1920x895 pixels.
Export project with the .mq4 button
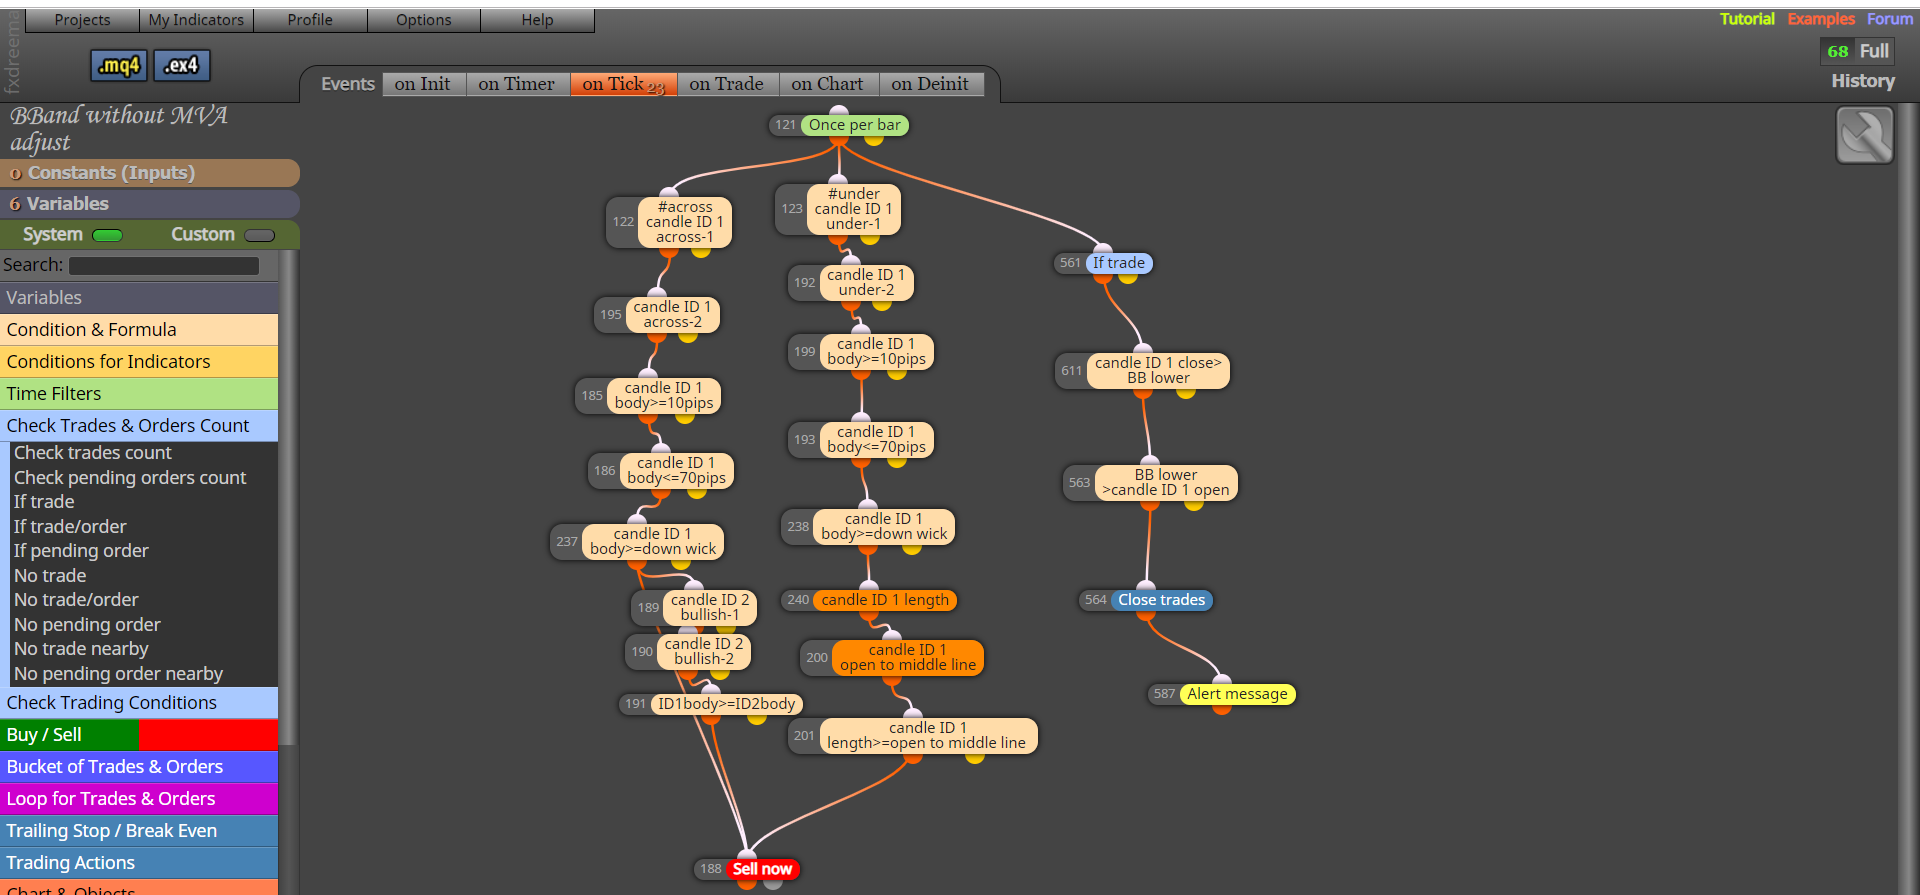pyautogui.click(x=119, y=66)
